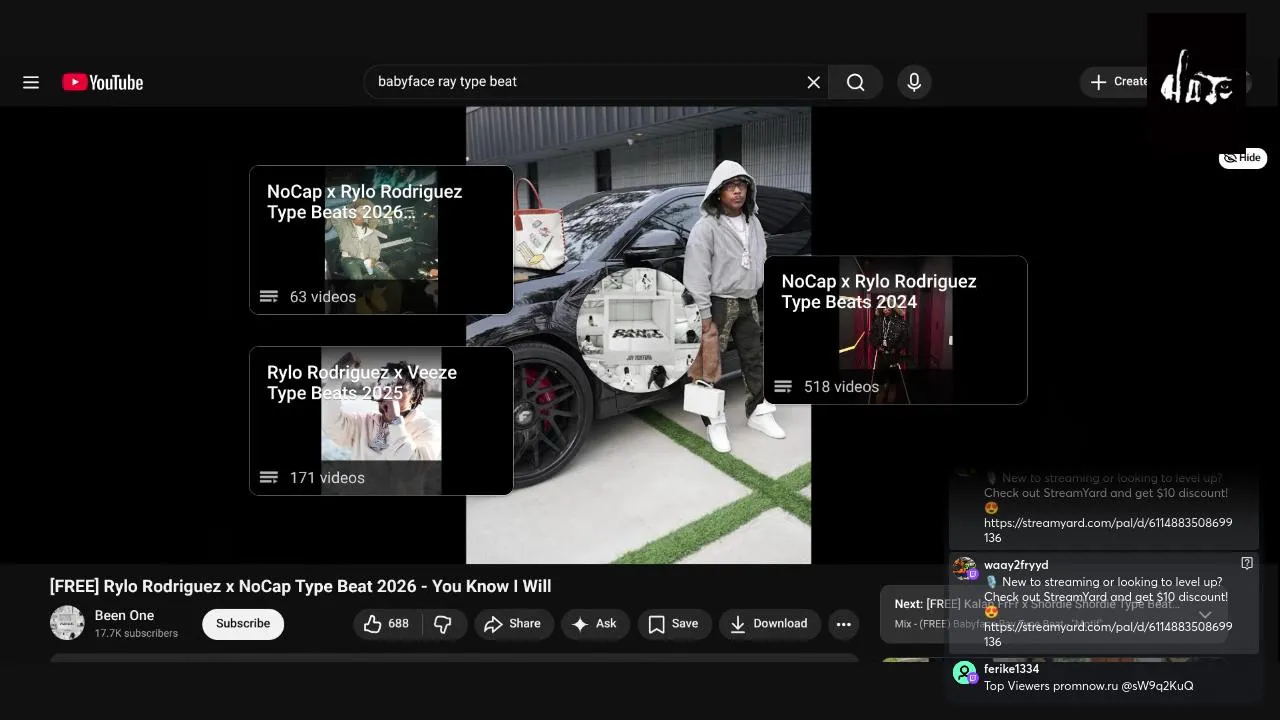The width and height of the screenshot is (1280, 720).
Task: Open the message options icon beside waay2fryyd
Action: point(1247,563)
